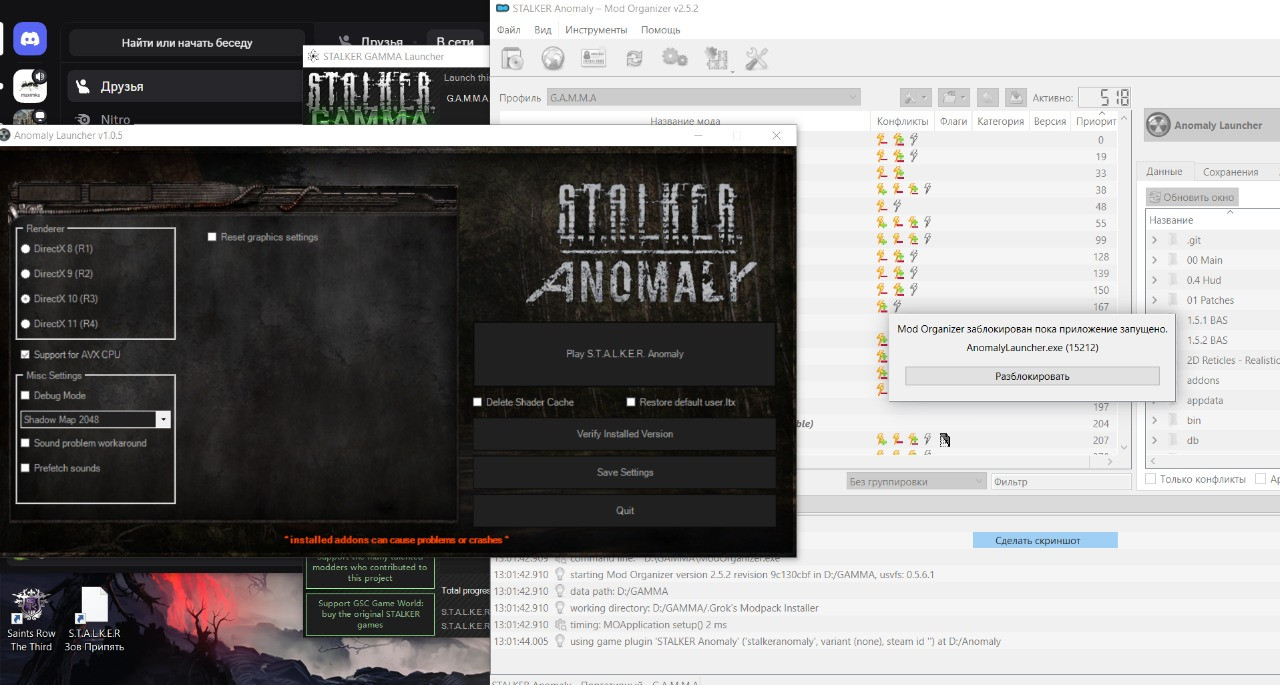Open Mod Organizer settings gears icon

click(675, 59)
